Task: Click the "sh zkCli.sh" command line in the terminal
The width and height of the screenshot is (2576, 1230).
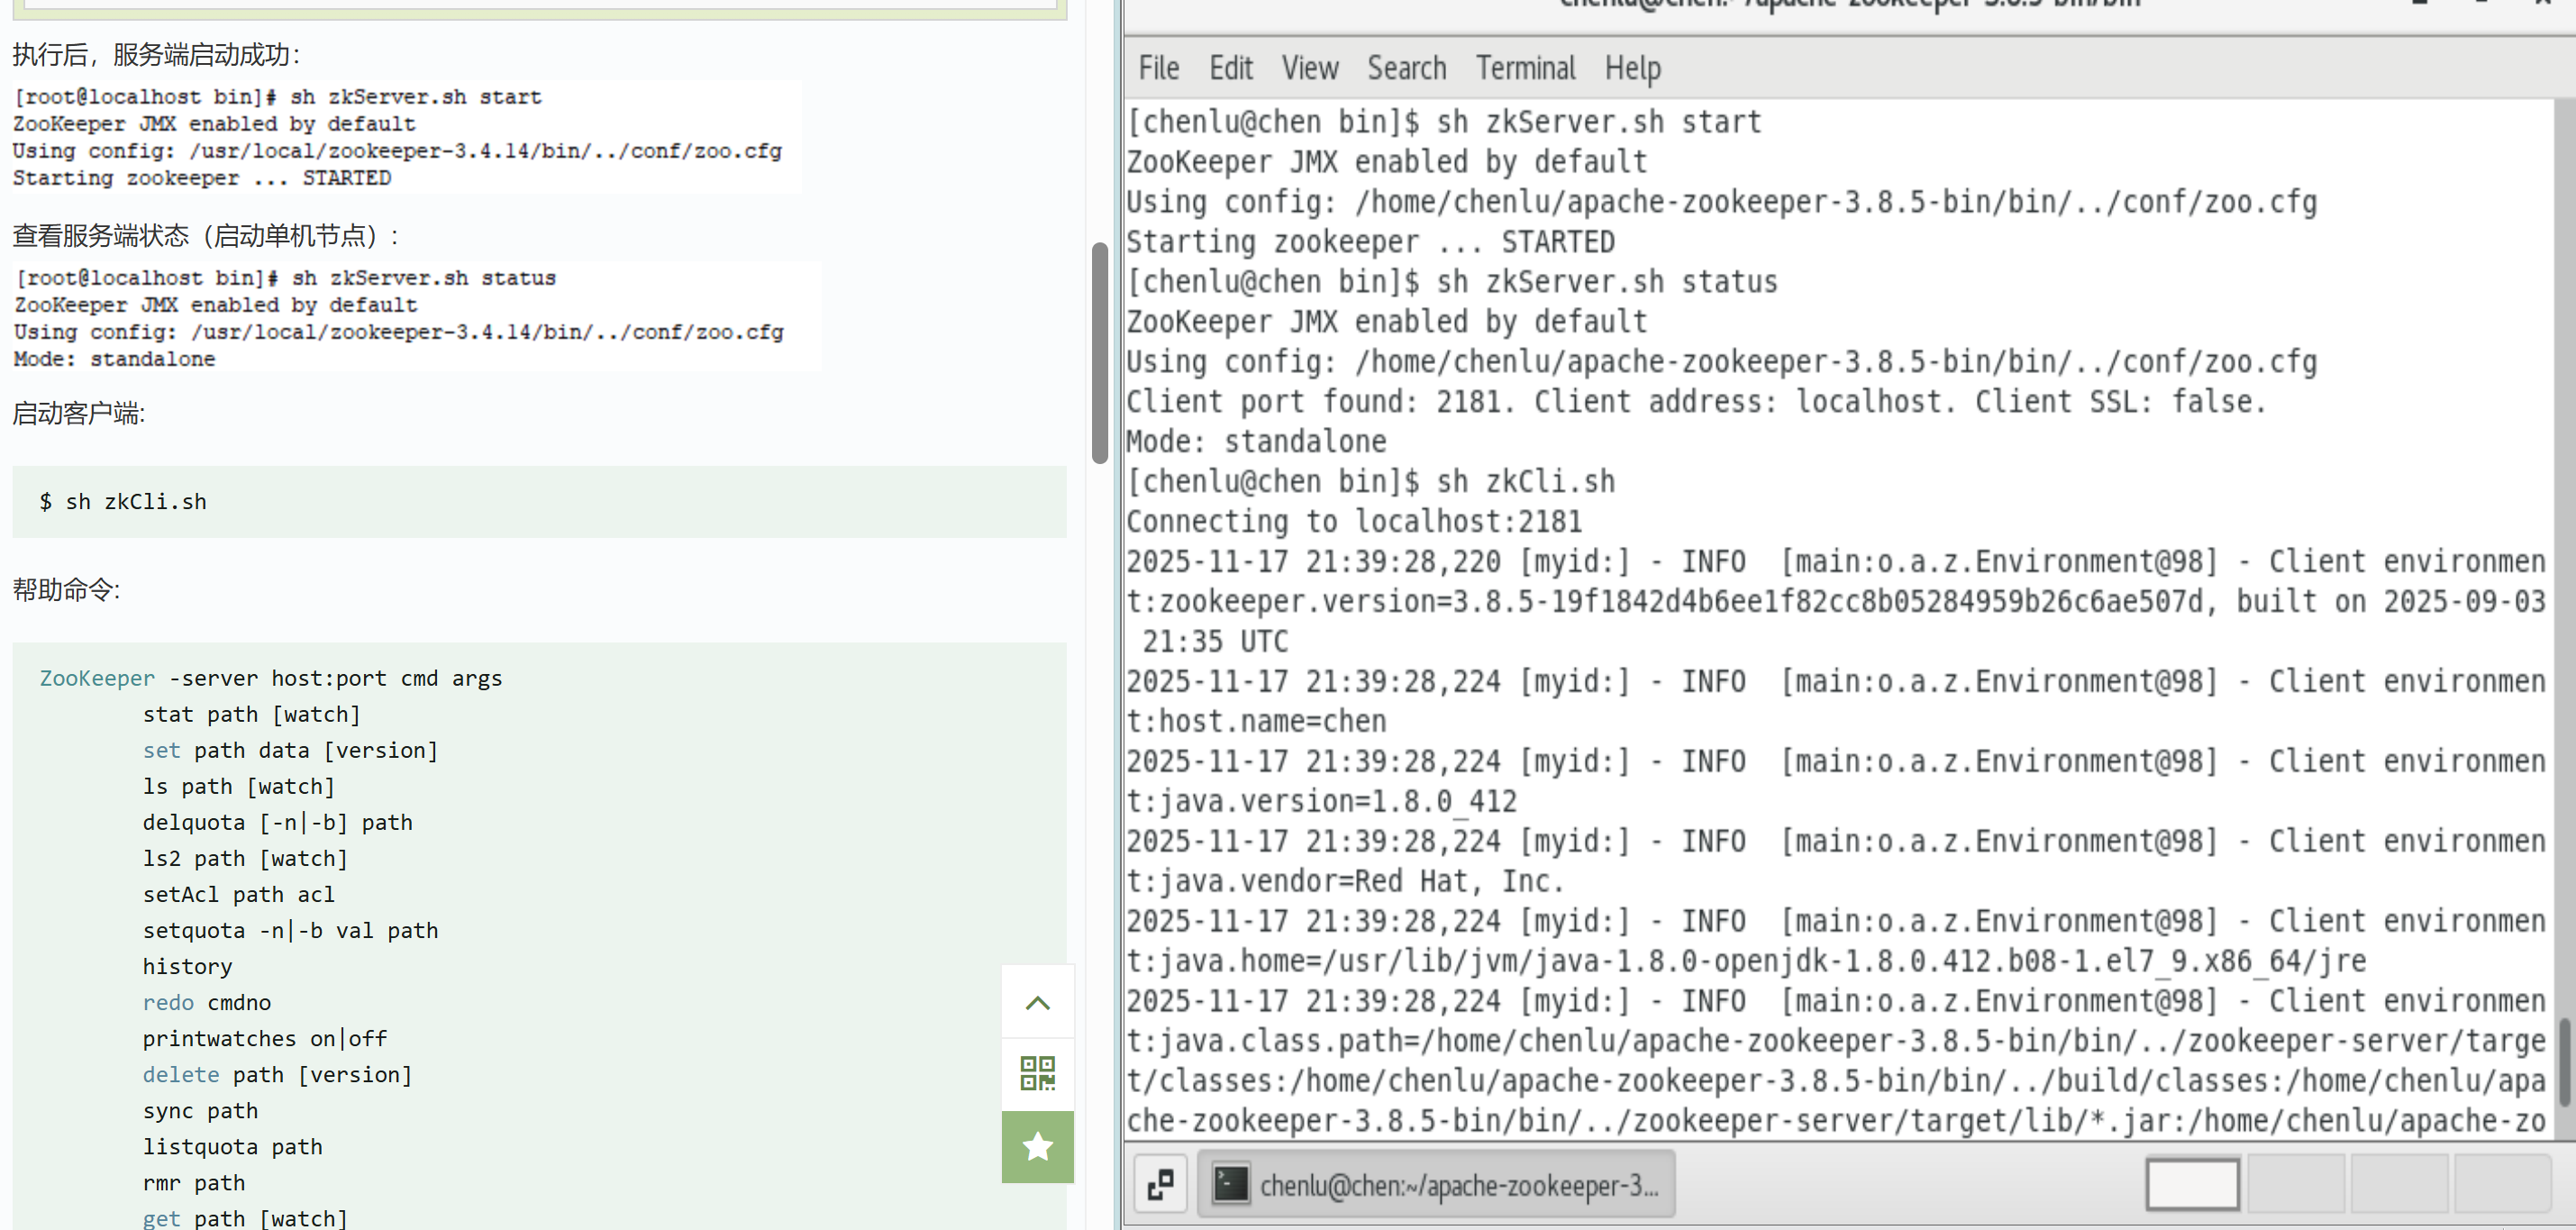Action: (x=1525, y=481)
